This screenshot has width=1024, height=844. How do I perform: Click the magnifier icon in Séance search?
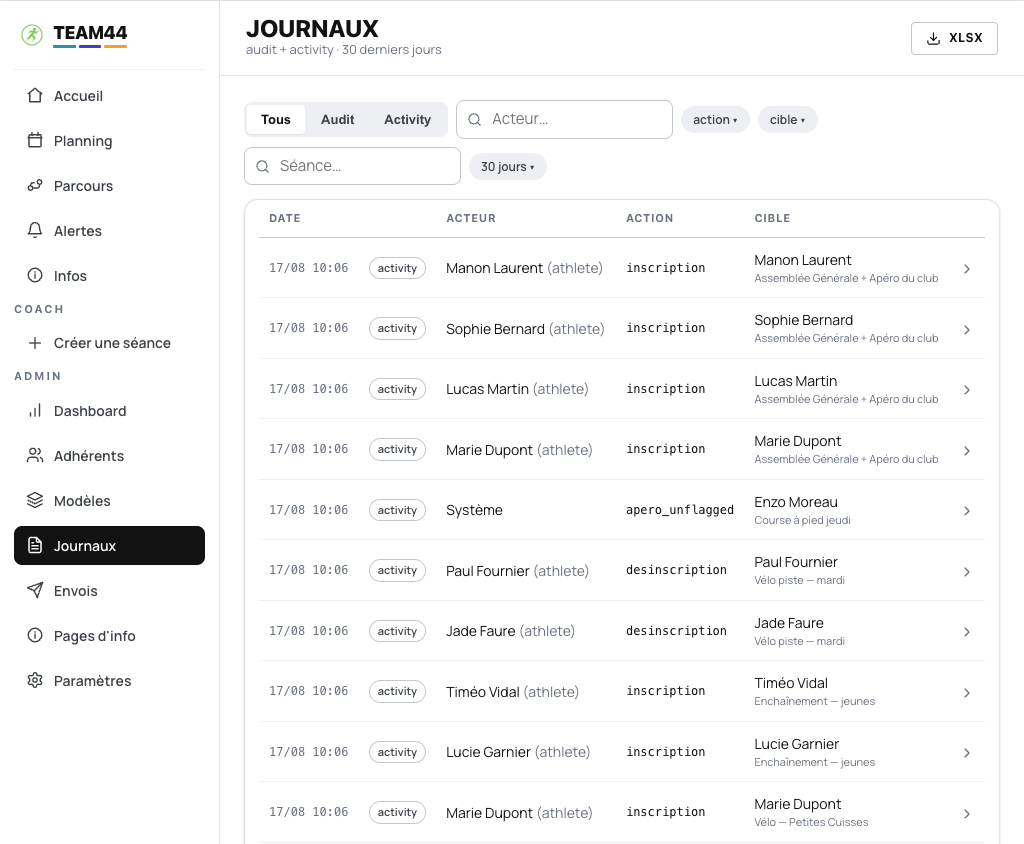click(x=263, y=167)
